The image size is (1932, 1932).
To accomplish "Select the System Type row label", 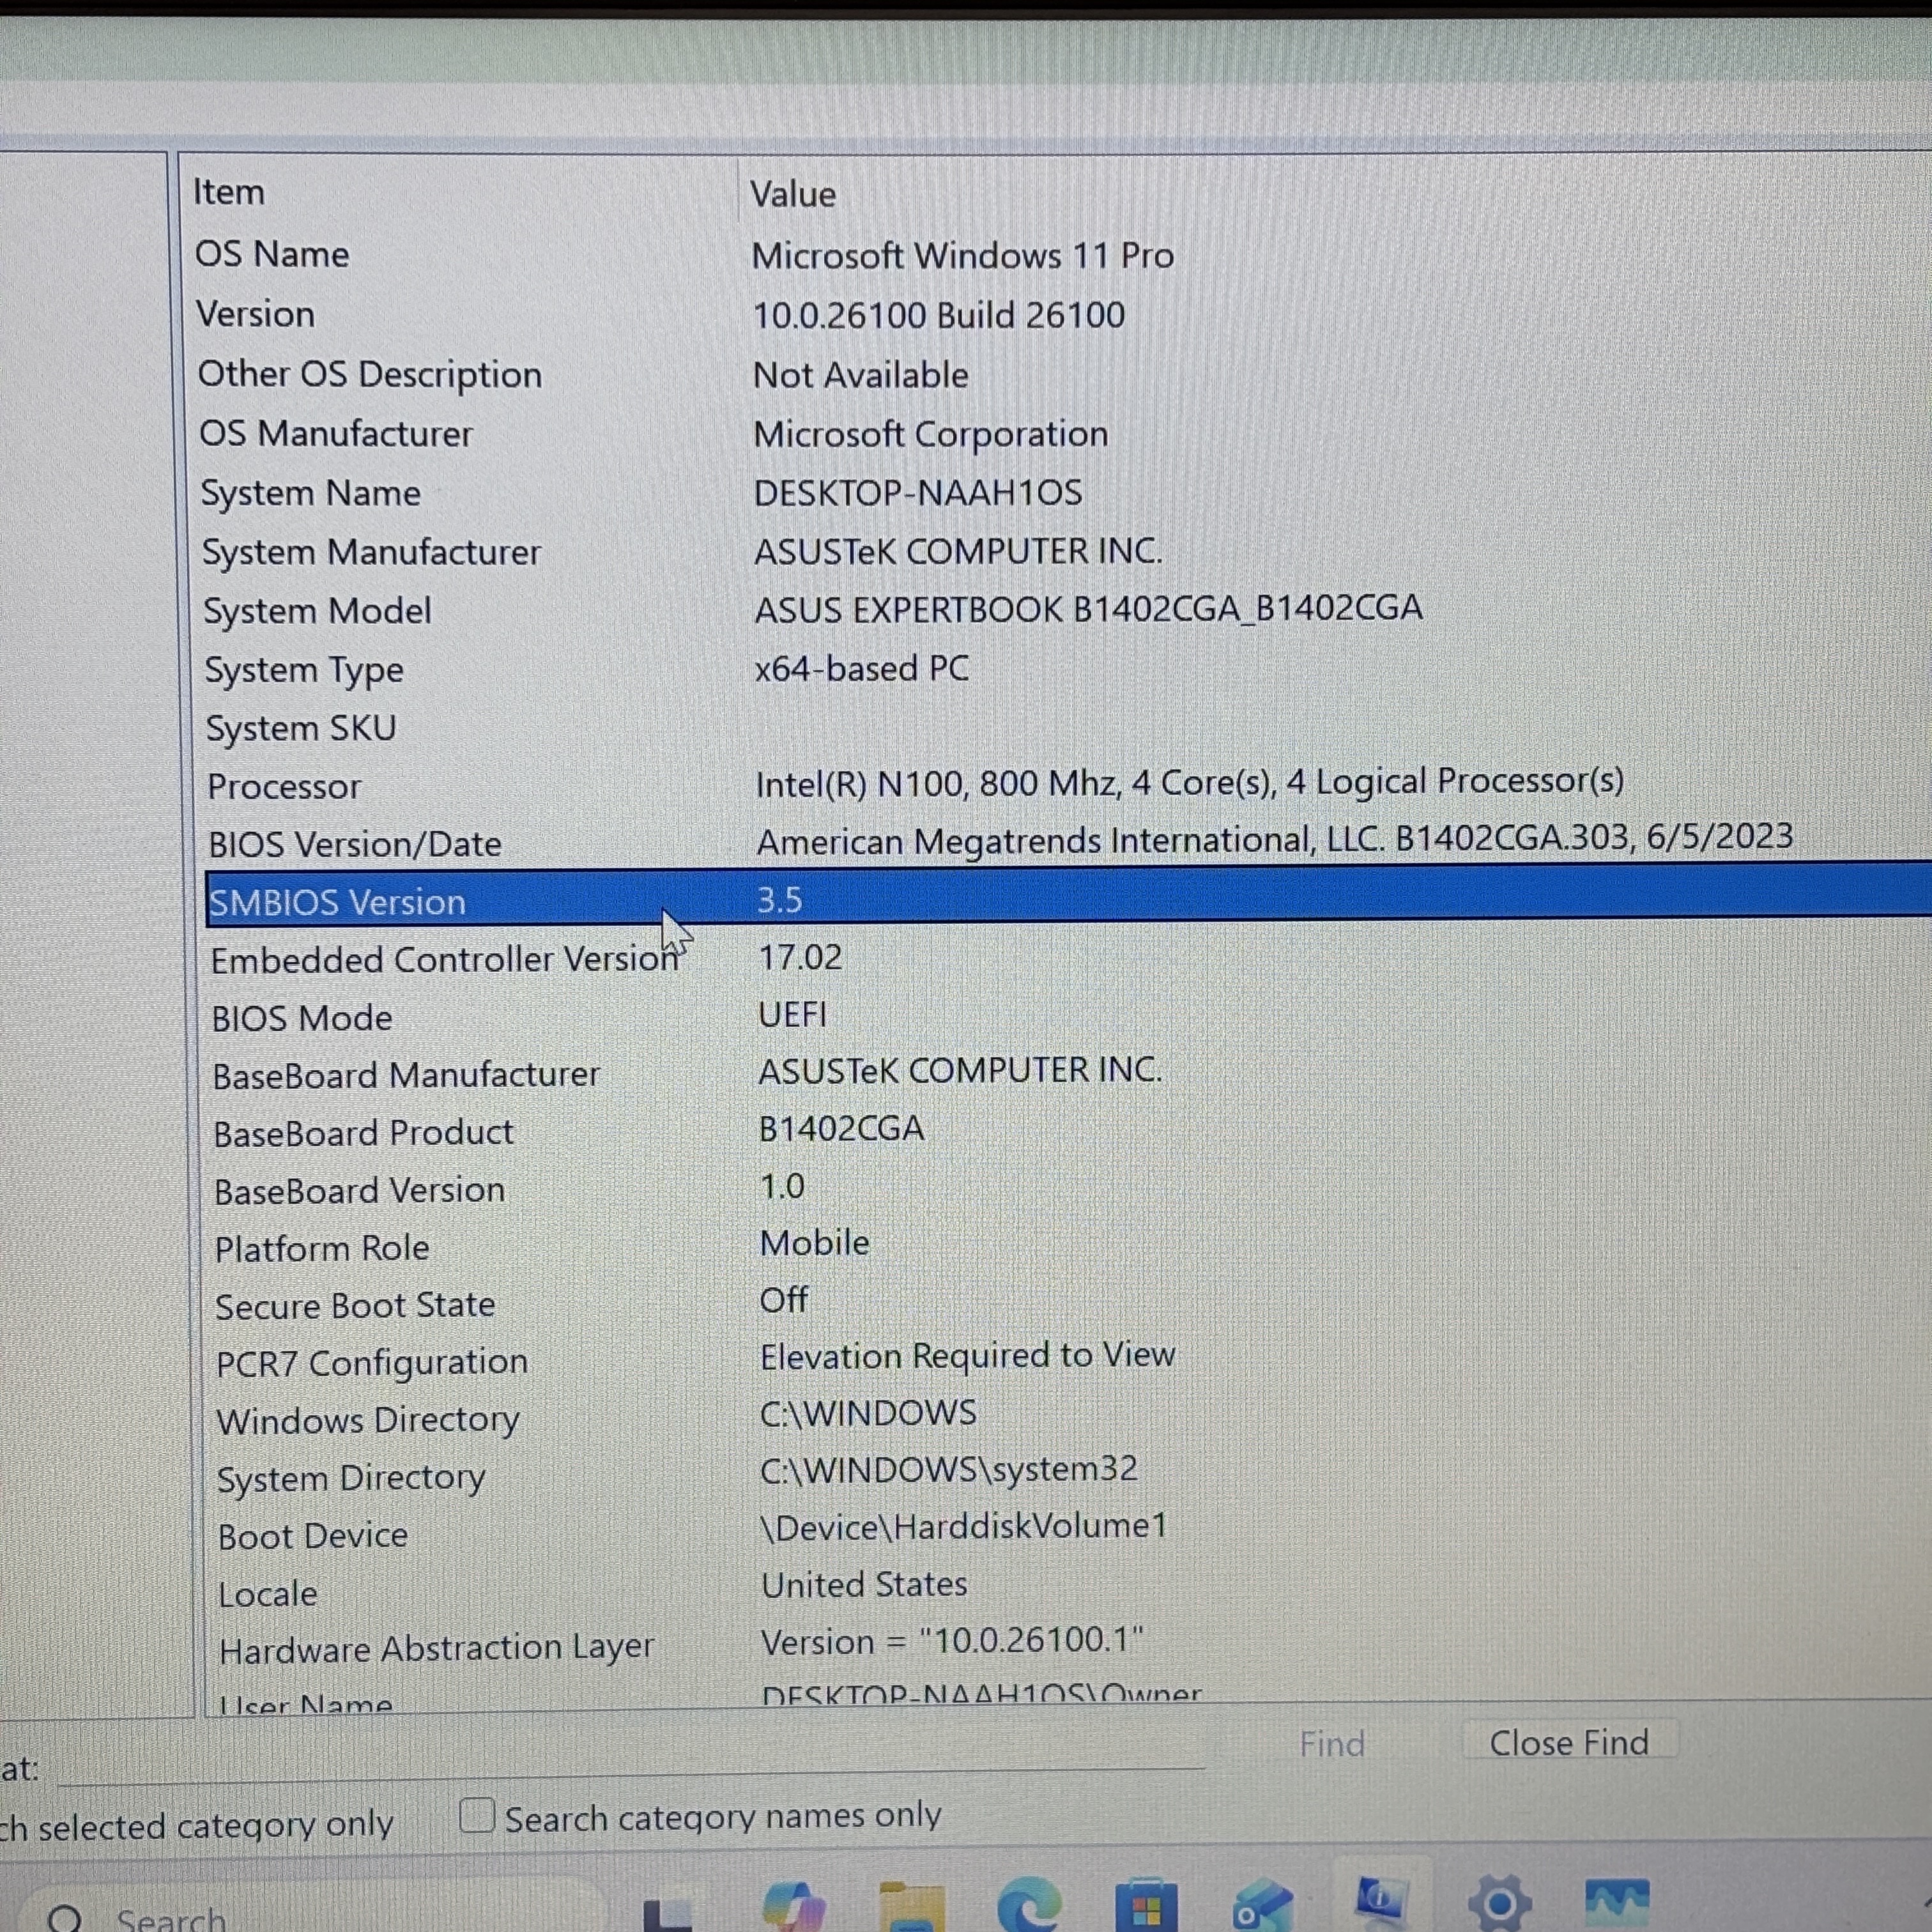I will coord(304,670).
